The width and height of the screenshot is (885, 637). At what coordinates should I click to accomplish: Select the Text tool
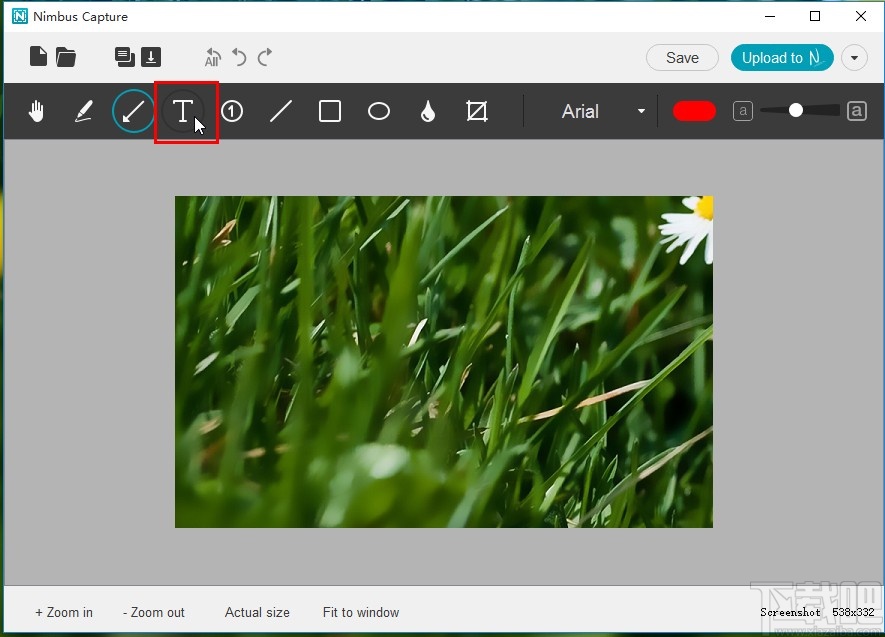(182, 111)
